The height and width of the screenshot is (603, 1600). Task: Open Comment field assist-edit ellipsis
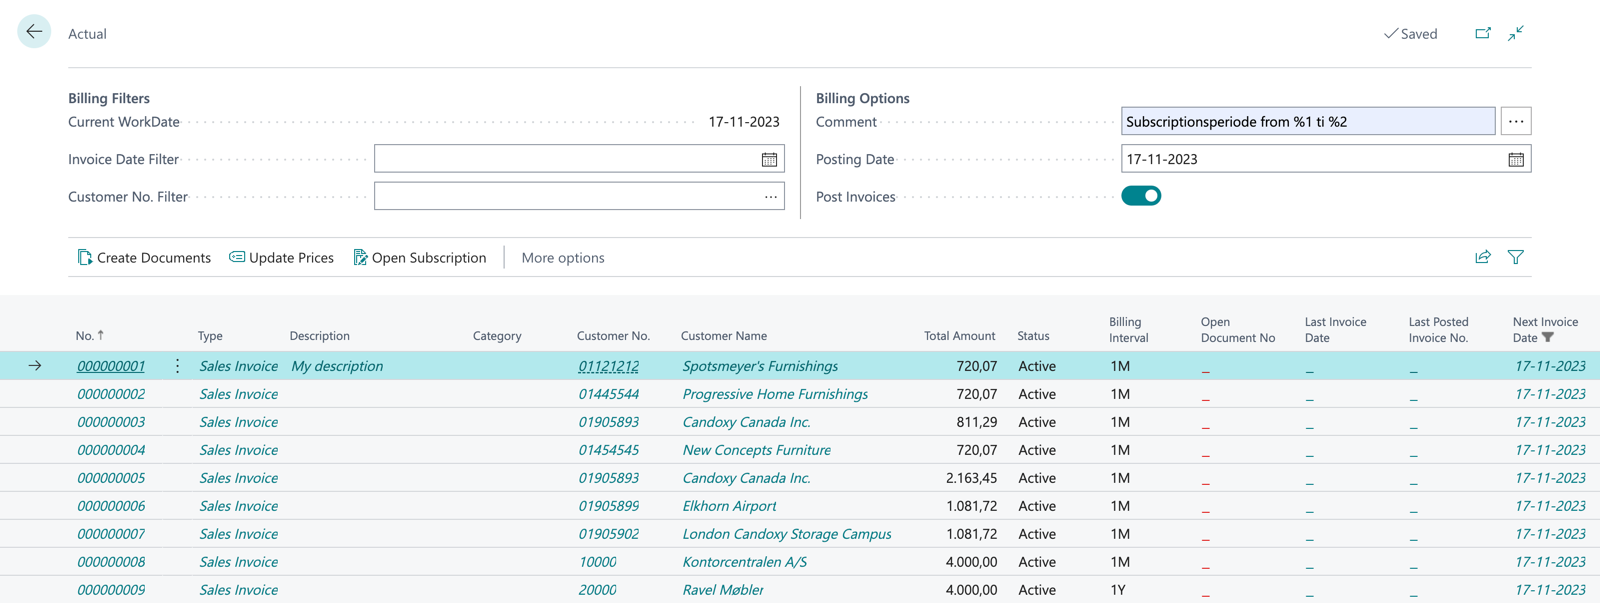[1516, 121]
